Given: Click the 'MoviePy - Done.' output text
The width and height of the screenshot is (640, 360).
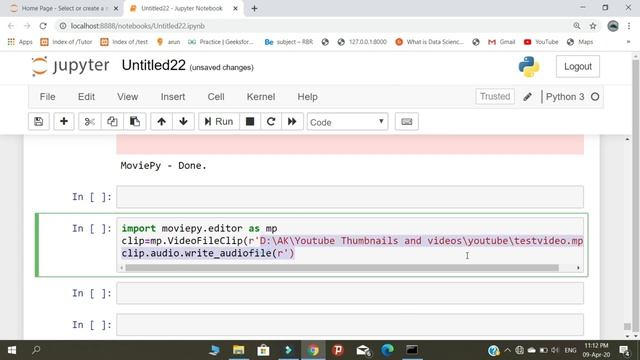Looking at the screenshot, I should 163,166.
